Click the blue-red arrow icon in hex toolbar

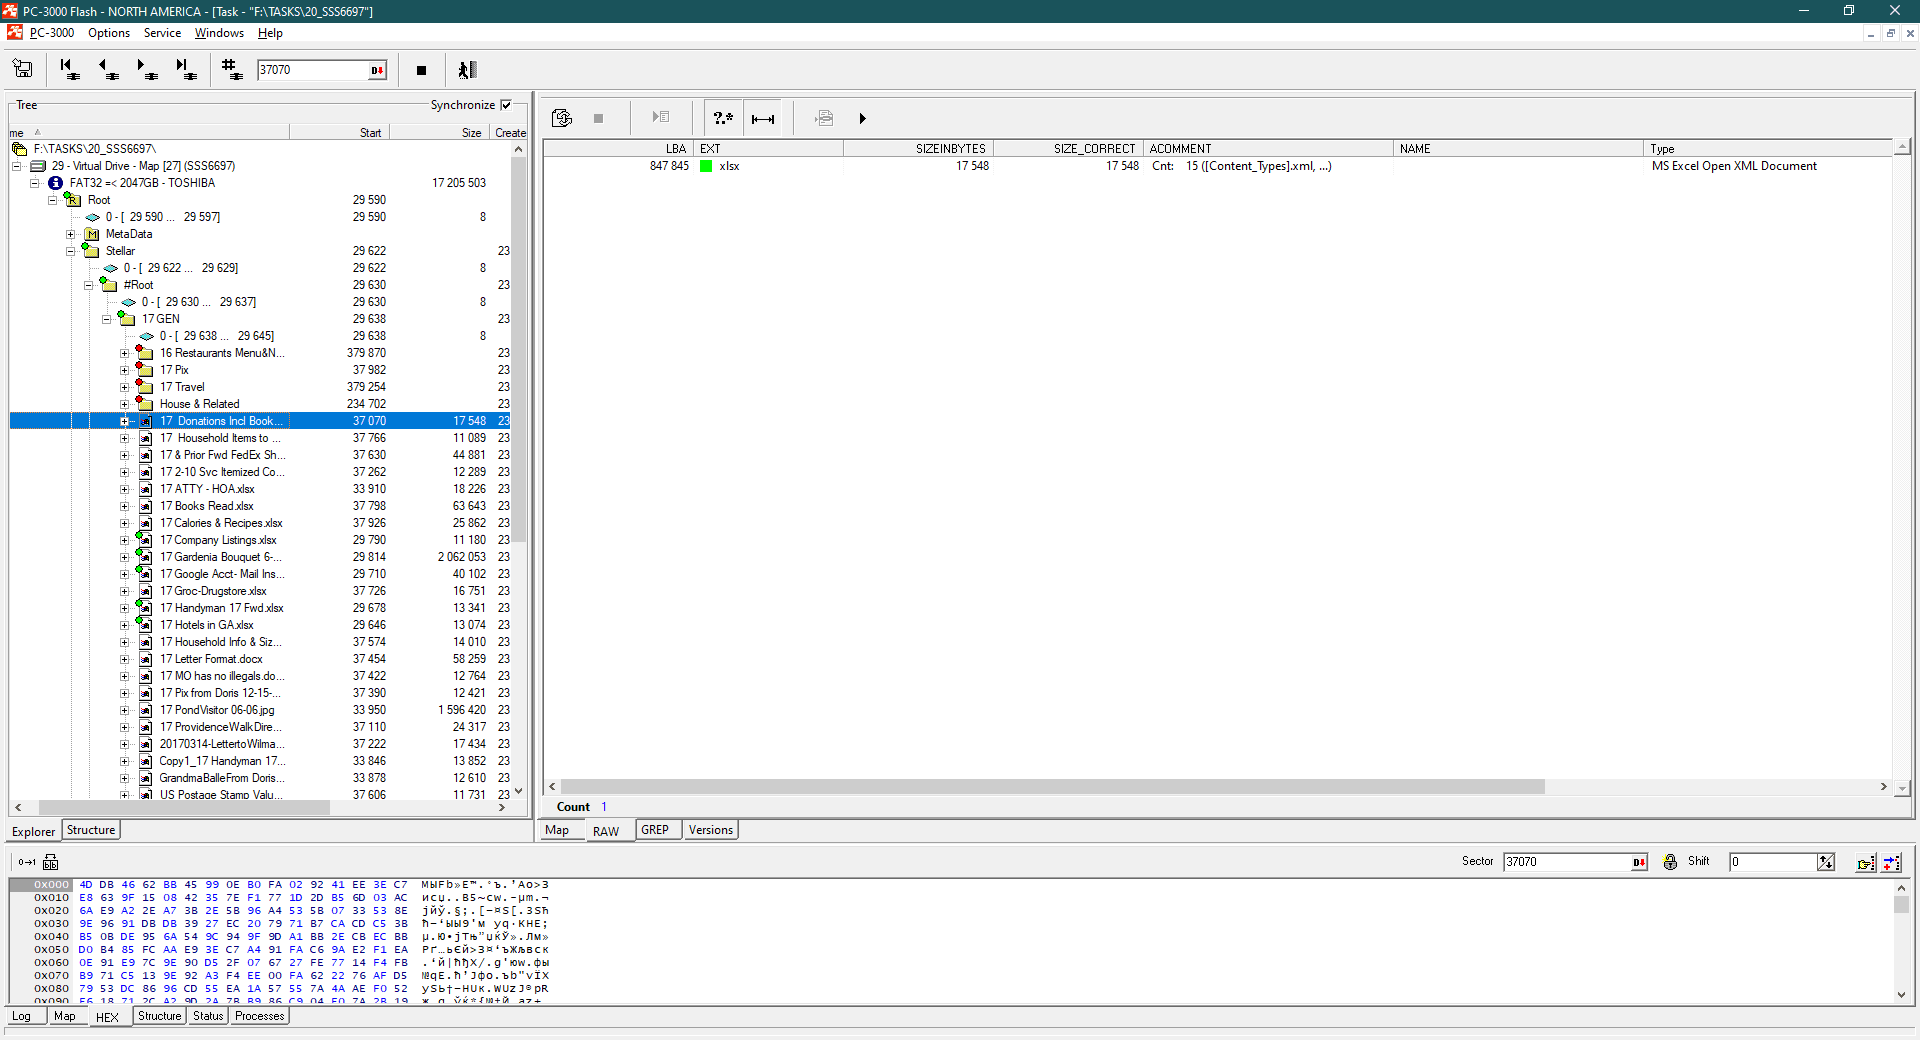coord(1892,862)
